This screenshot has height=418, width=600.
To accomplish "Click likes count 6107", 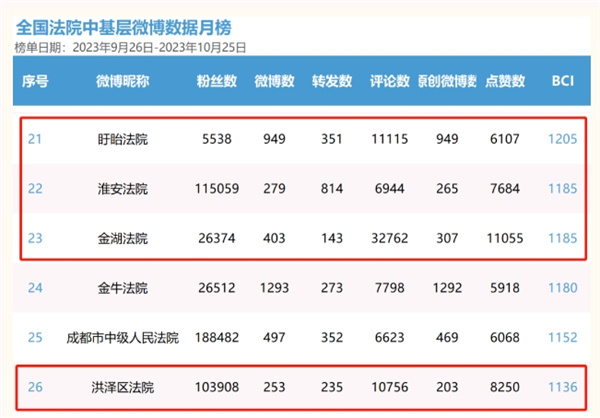I will click(x=505, y=139).
